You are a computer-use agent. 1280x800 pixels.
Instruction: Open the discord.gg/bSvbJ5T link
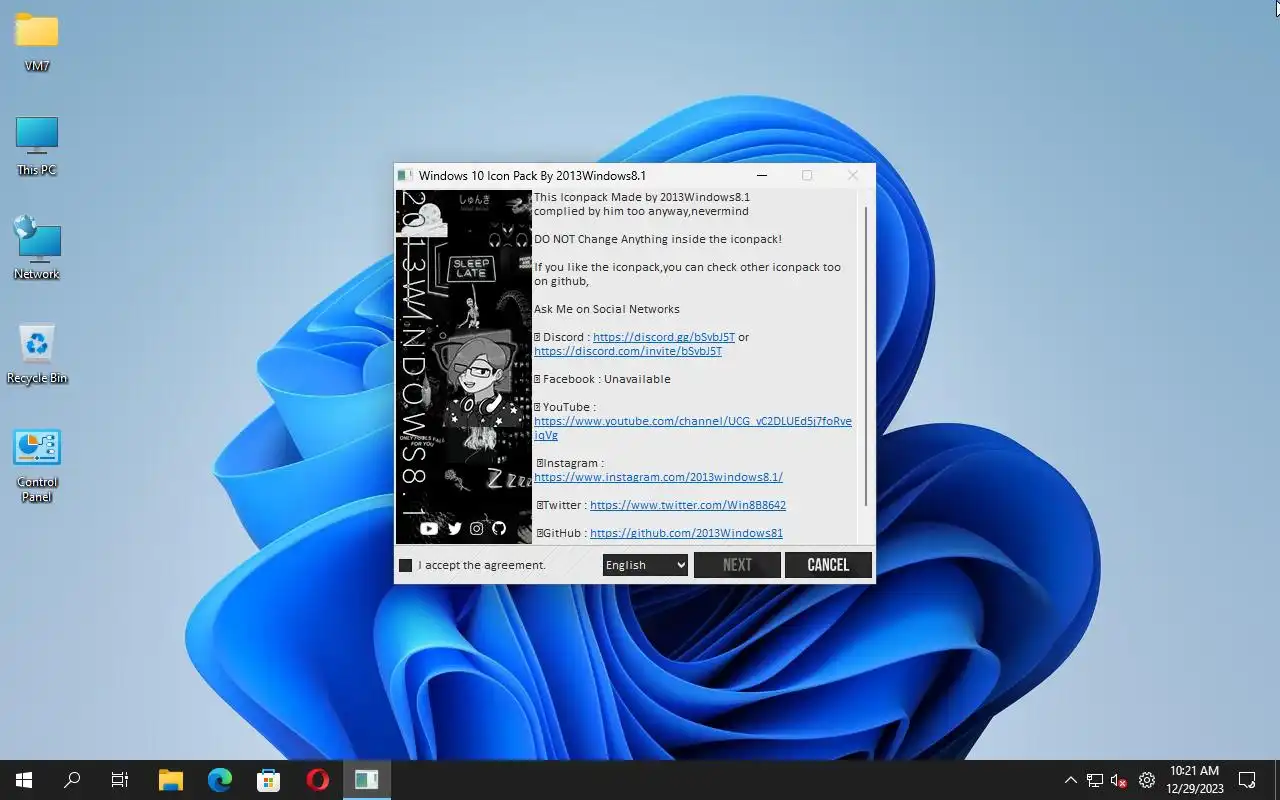tap(664, 337)
